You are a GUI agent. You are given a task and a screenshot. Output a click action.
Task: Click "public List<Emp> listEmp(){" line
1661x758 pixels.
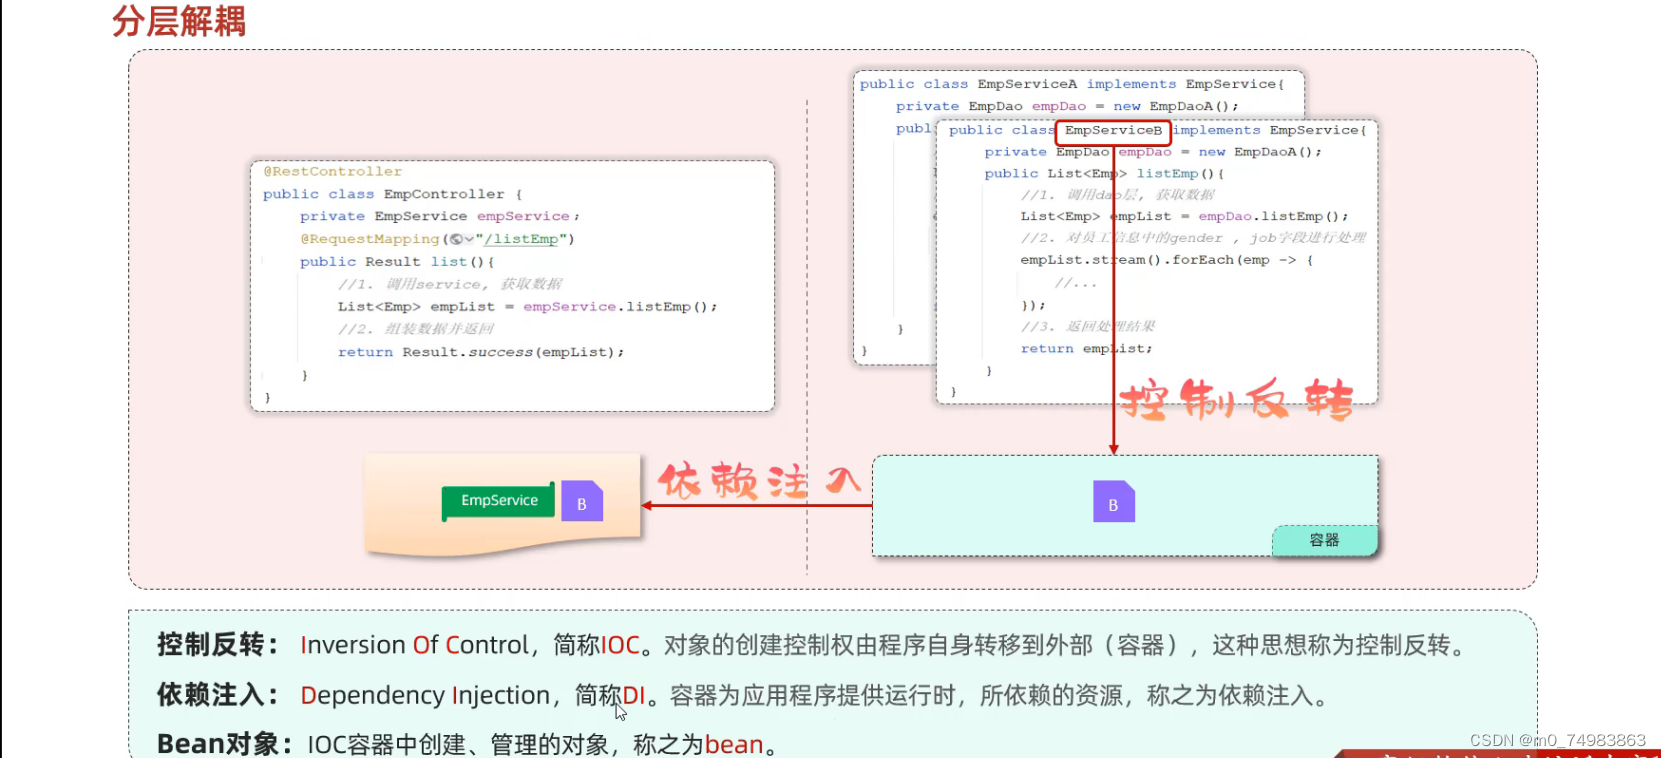click(1104, 173)
